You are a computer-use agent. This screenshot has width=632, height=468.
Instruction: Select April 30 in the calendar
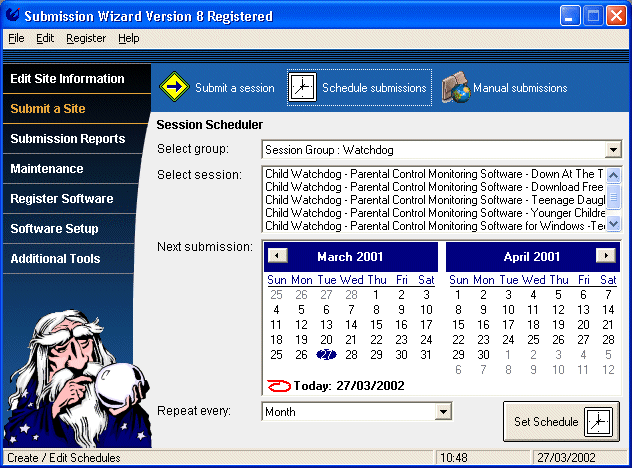tap(483, 355)
